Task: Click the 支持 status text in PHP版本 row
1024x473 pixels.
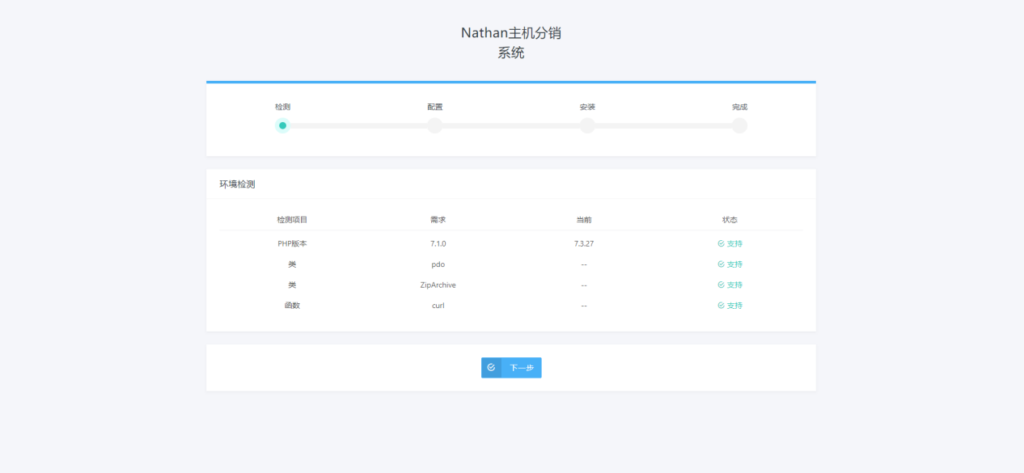Action: coord(735,244)
